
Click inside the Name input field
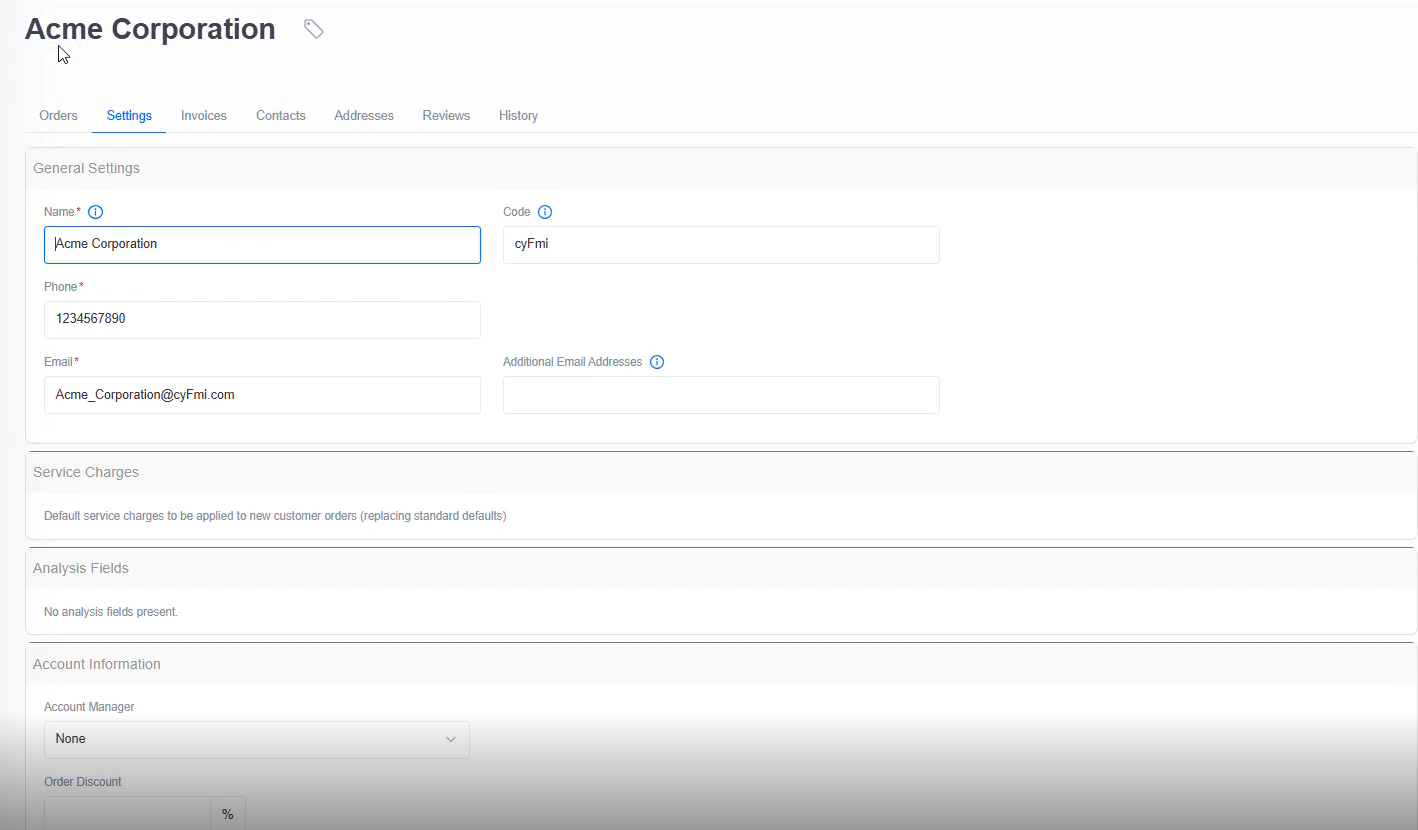[x=262, y=244]
